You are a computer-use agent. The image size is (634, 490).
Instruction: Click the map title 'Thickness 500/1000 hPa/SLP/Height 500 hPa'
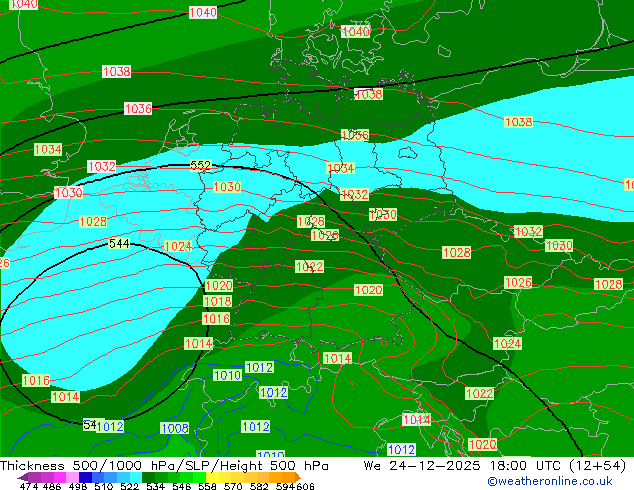tap(164, 466)
